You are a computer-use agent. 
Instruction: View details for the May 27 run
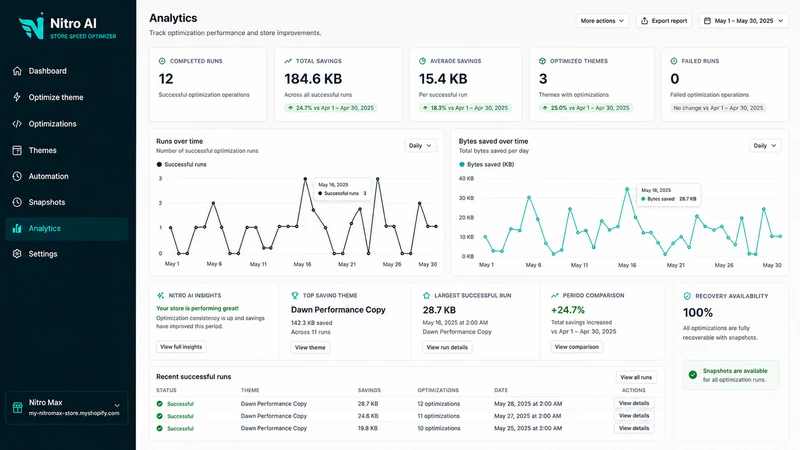click(x=634, y=415)
